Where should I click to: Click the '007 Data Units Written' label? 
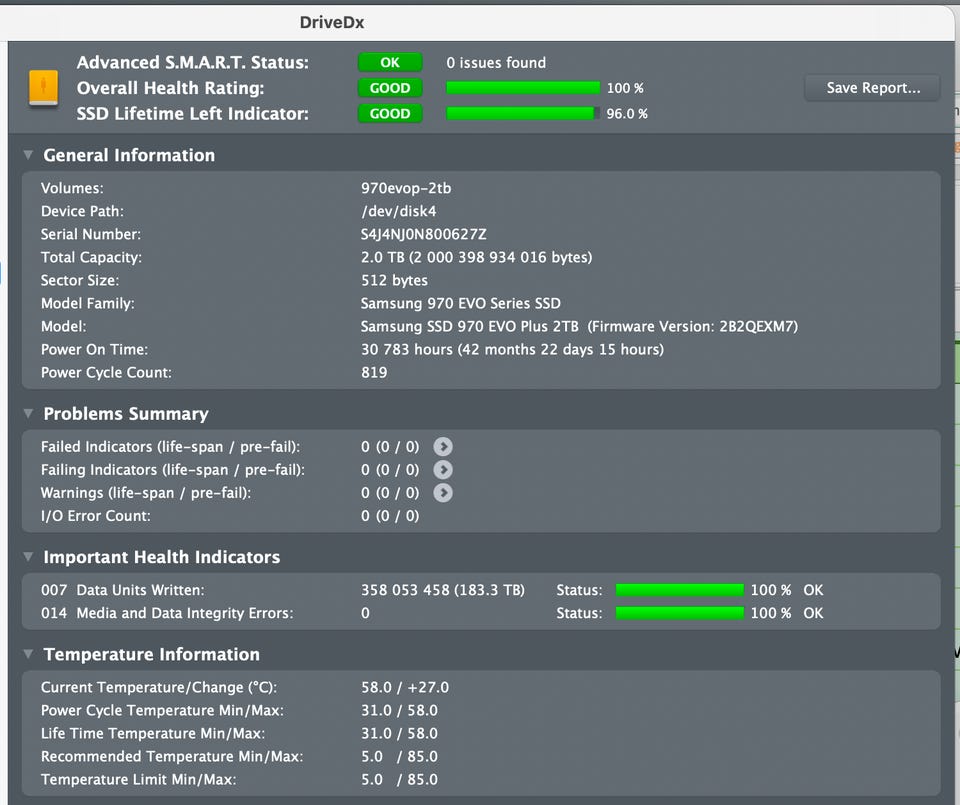tap(122, 590)
